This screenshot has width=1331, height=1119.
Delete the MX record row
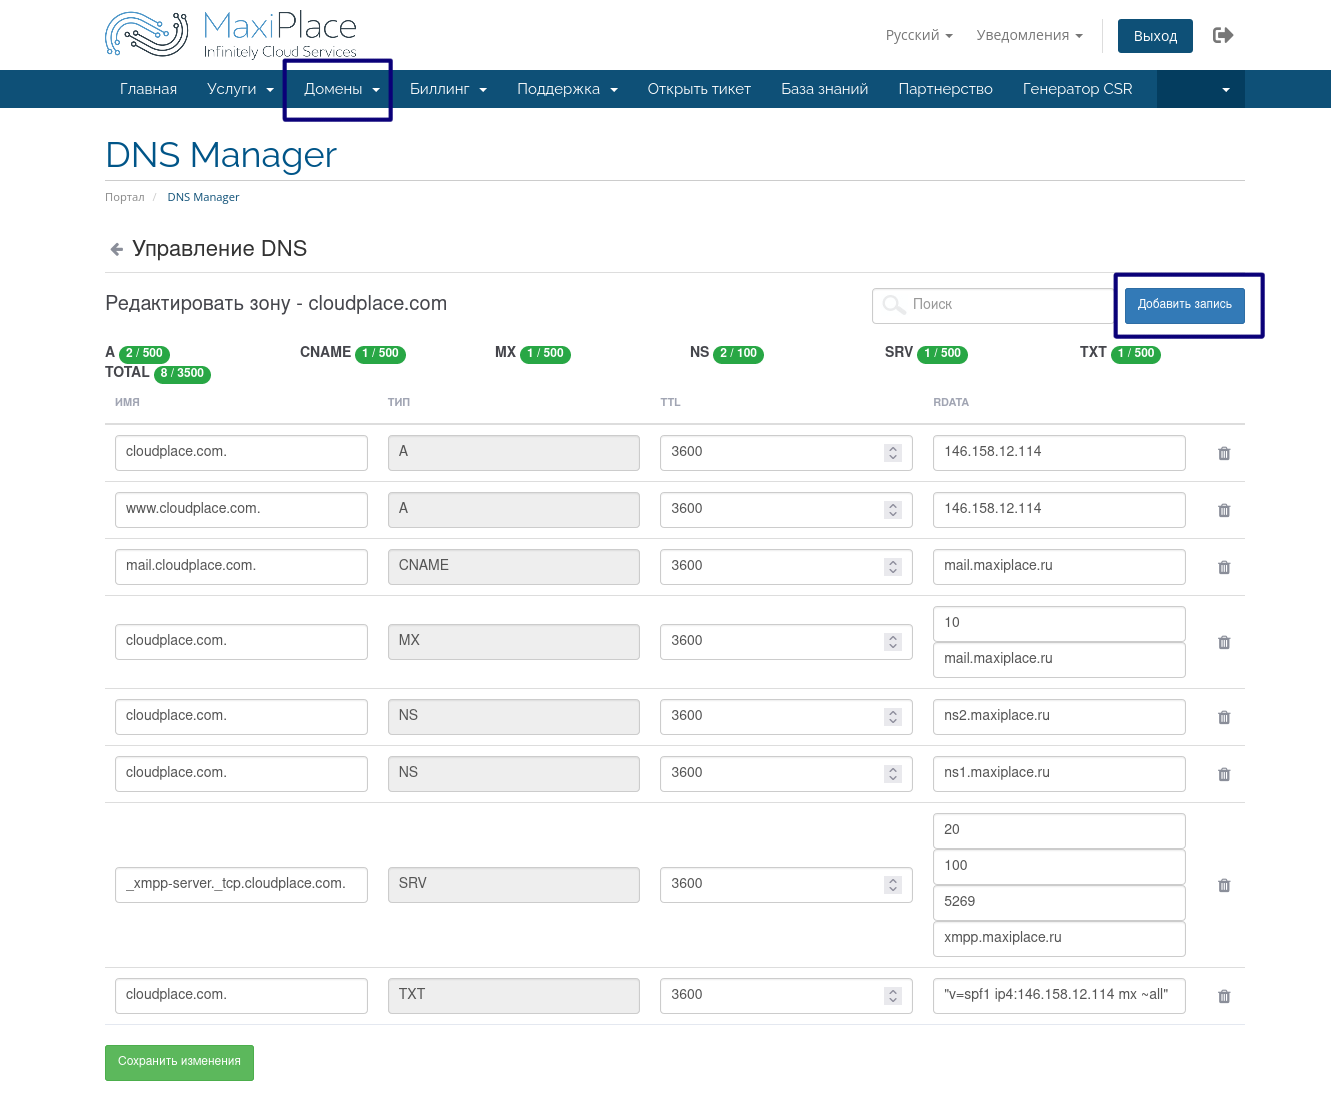pos(1224,642)
